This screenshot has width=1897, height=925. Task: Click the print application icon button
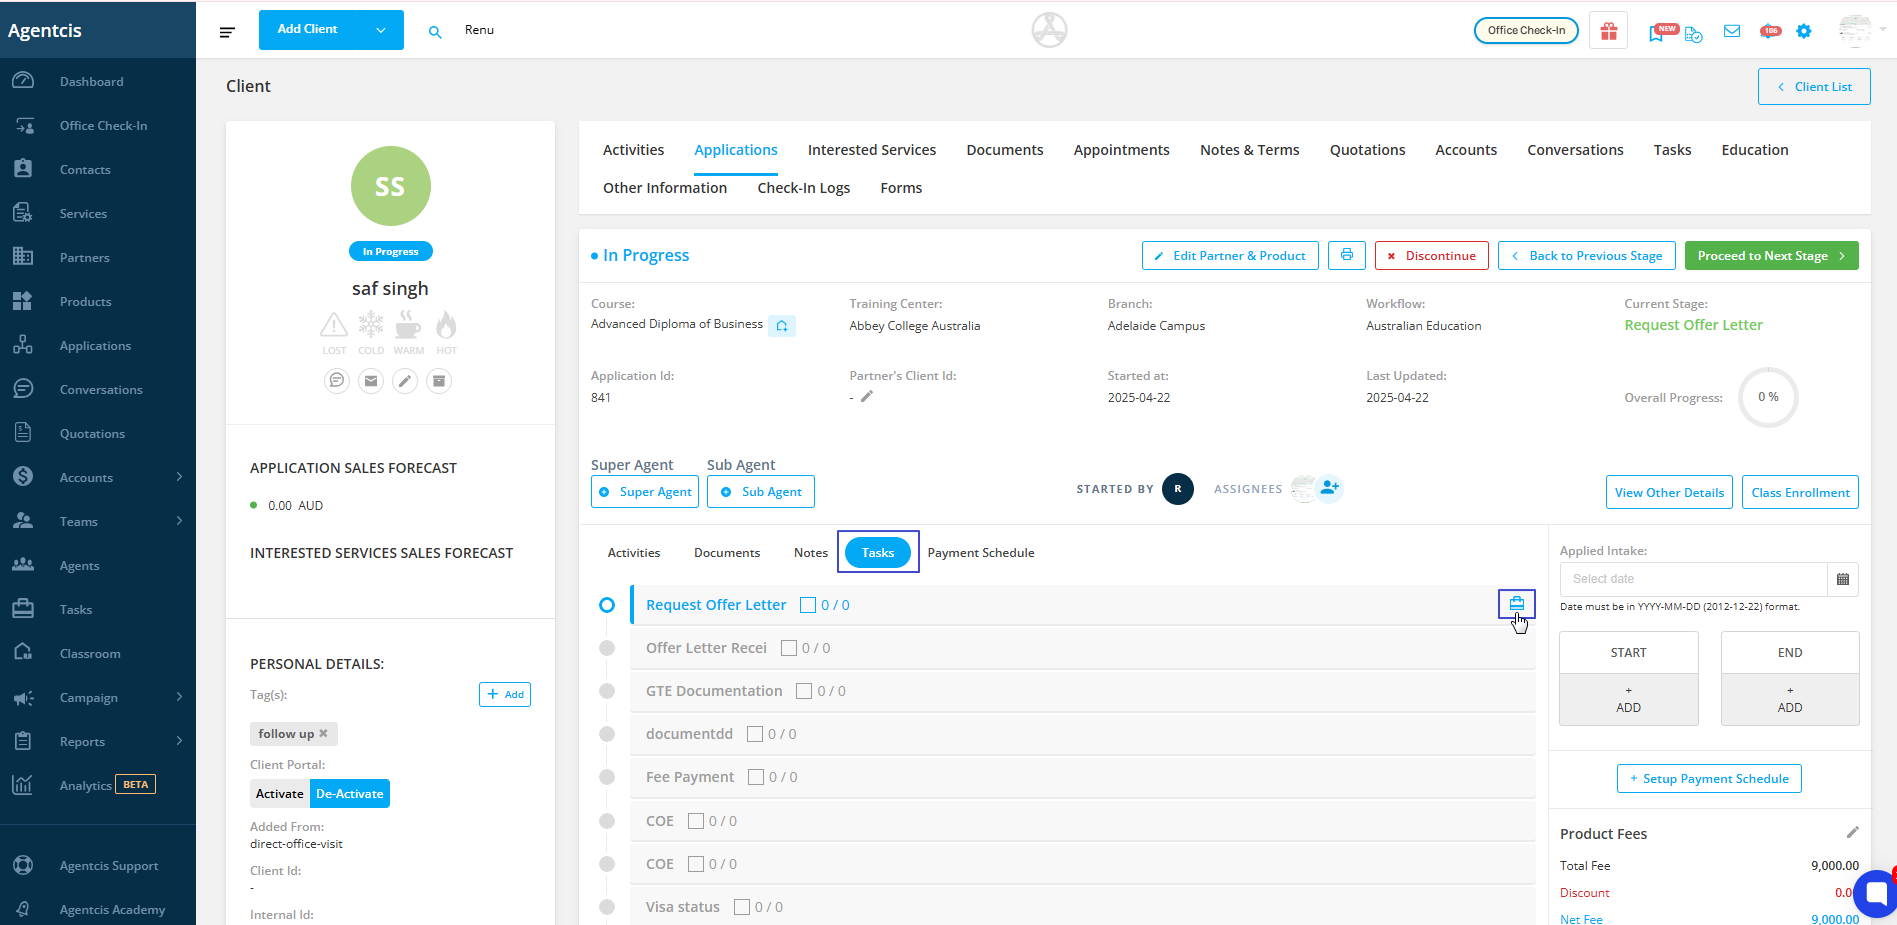coord(1347,255)
